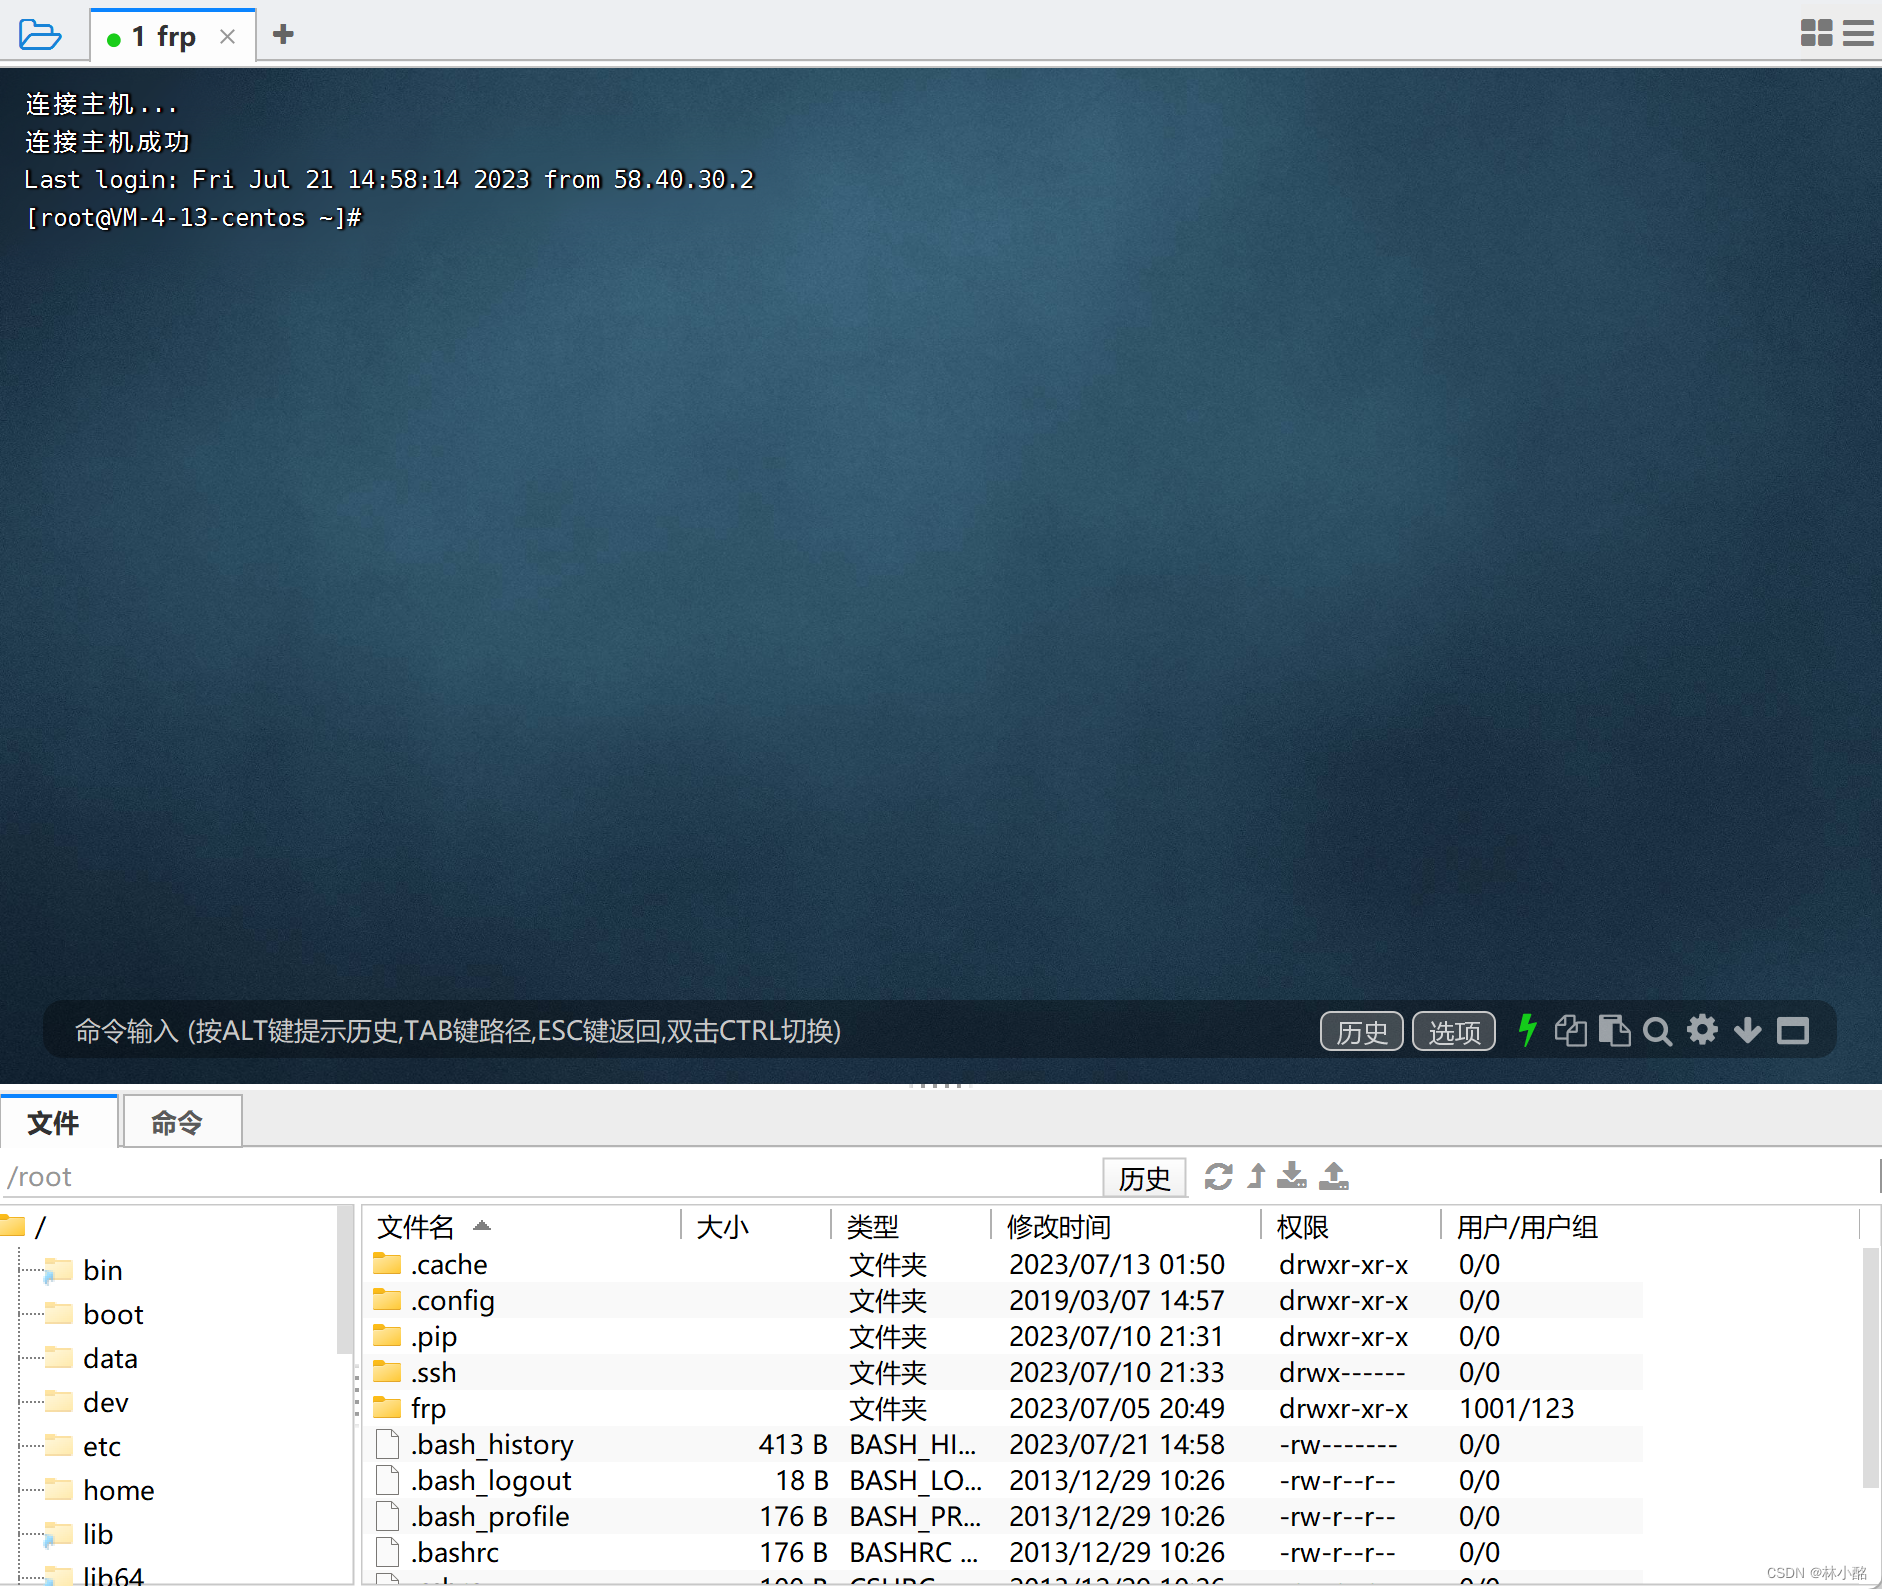Viewport: 1882px width, 1589px height.
Task: Open the hamburger main menu
Action: [x=1858, y=33]
